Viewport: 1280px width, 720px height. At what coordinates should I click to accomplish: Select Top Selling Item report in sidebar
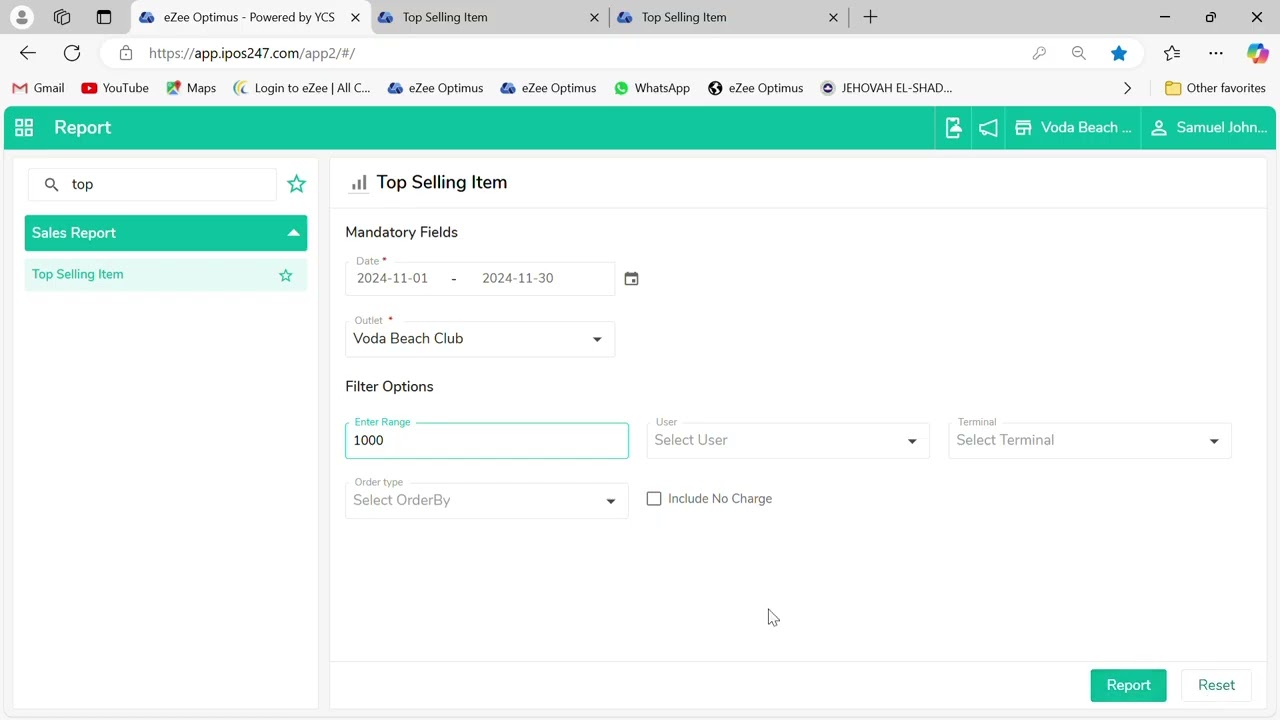(x=166, y=275)
